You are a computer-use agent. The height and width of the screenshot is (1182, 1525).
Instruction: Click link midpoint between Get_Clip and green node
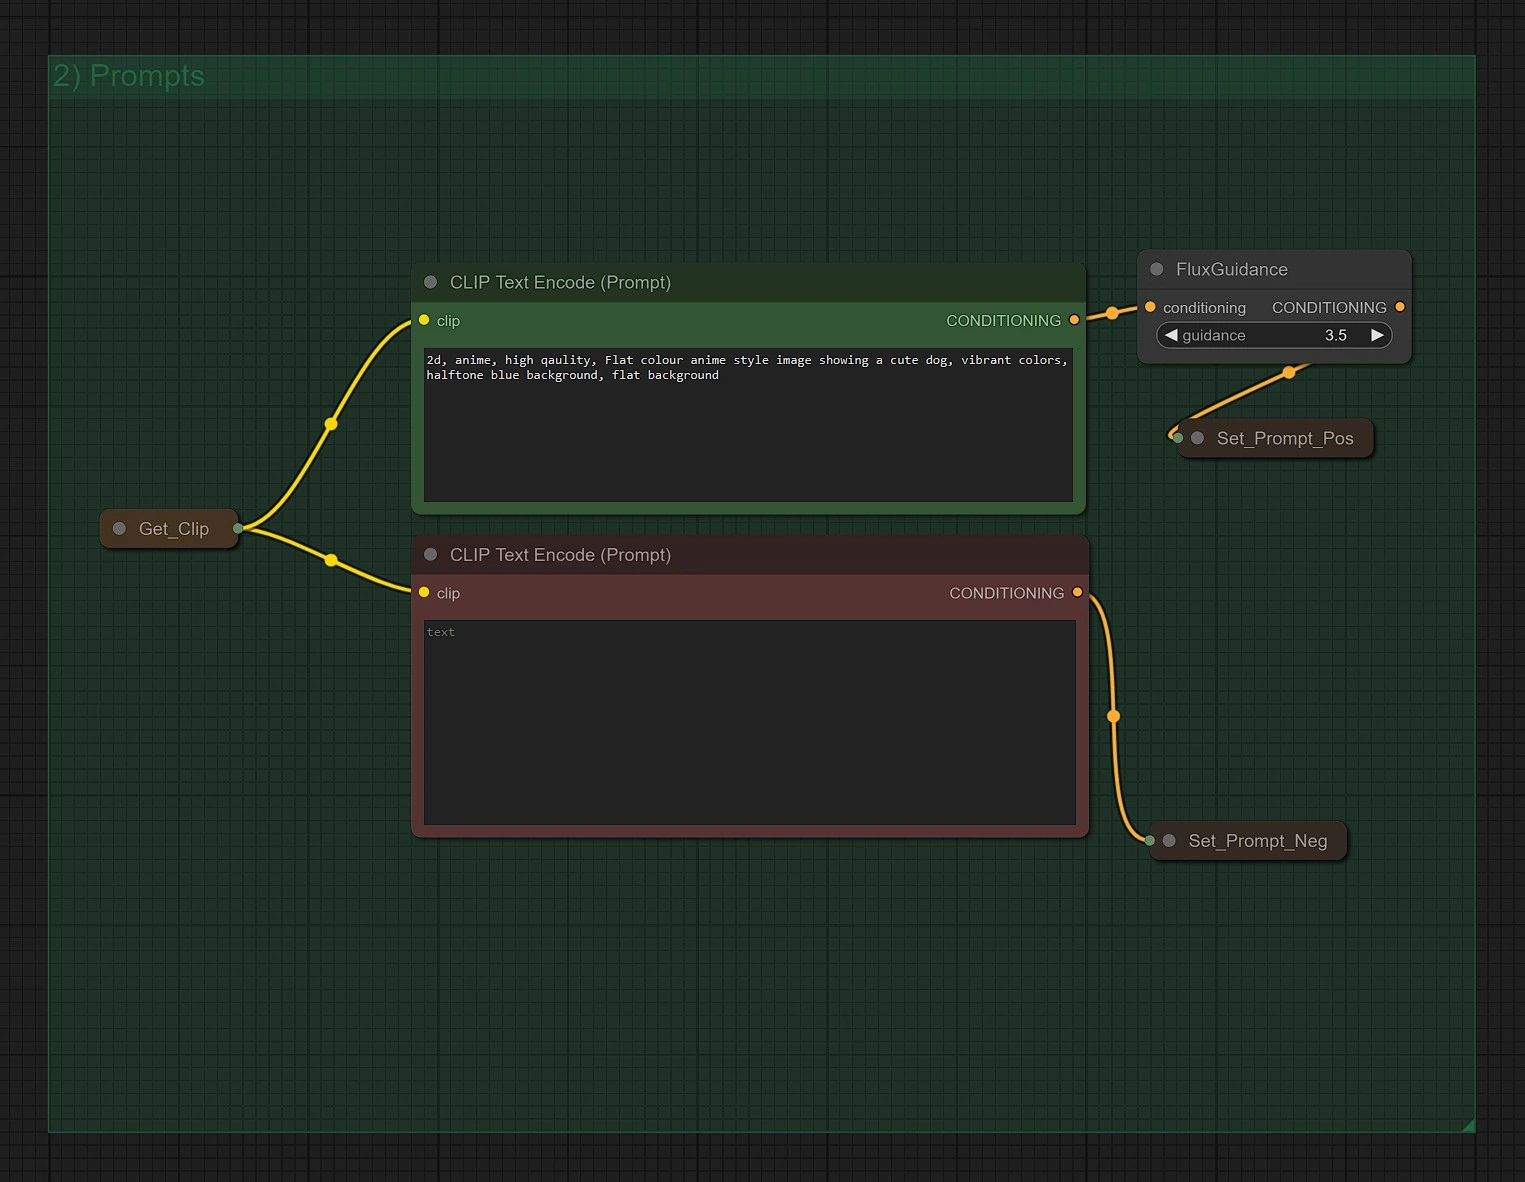click(331, 424)
